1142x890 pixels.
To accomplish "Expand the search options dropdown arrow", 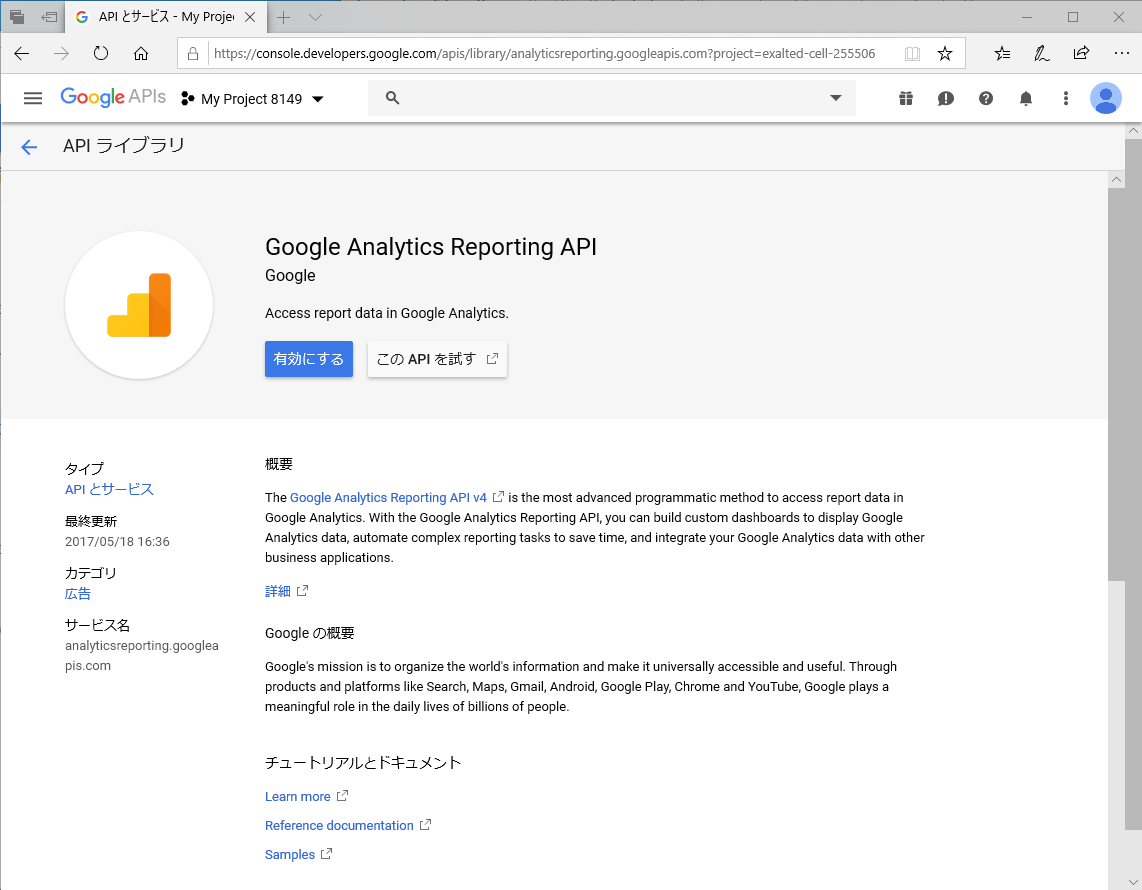I will click(x=835, y=98).
